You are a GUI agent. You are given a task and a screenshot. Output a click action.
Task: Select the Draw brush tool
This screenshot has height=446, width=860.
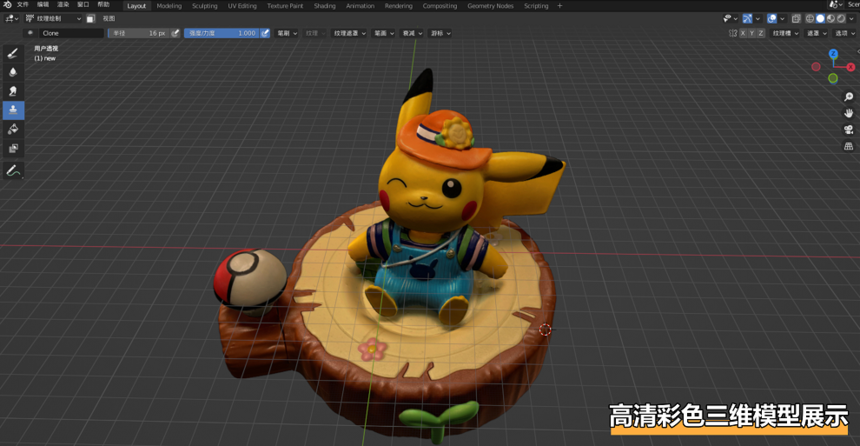tap(13, 53)
